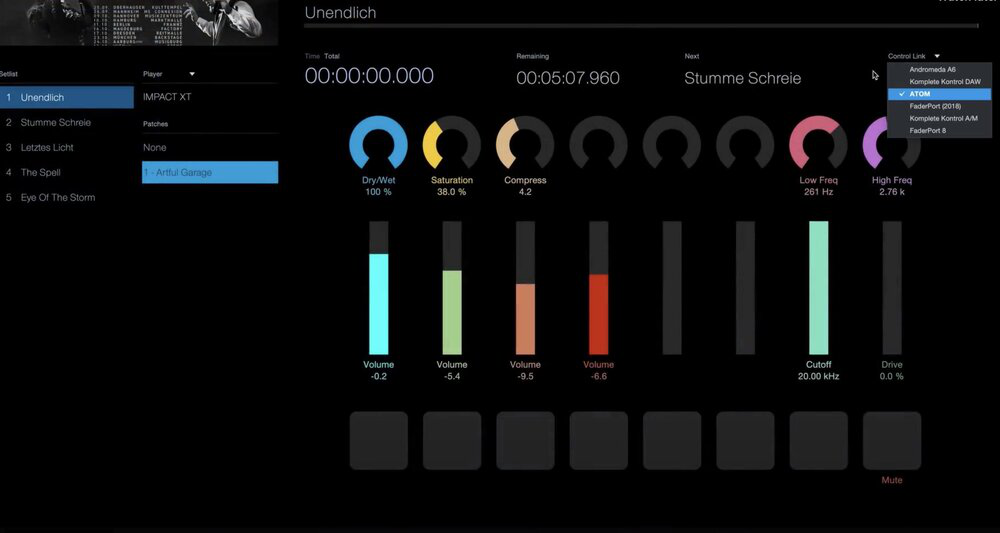The height and width of the screenshot is (533, 1000).
Task: Click the Drive fader at 0.0 %
Action: 892,288
